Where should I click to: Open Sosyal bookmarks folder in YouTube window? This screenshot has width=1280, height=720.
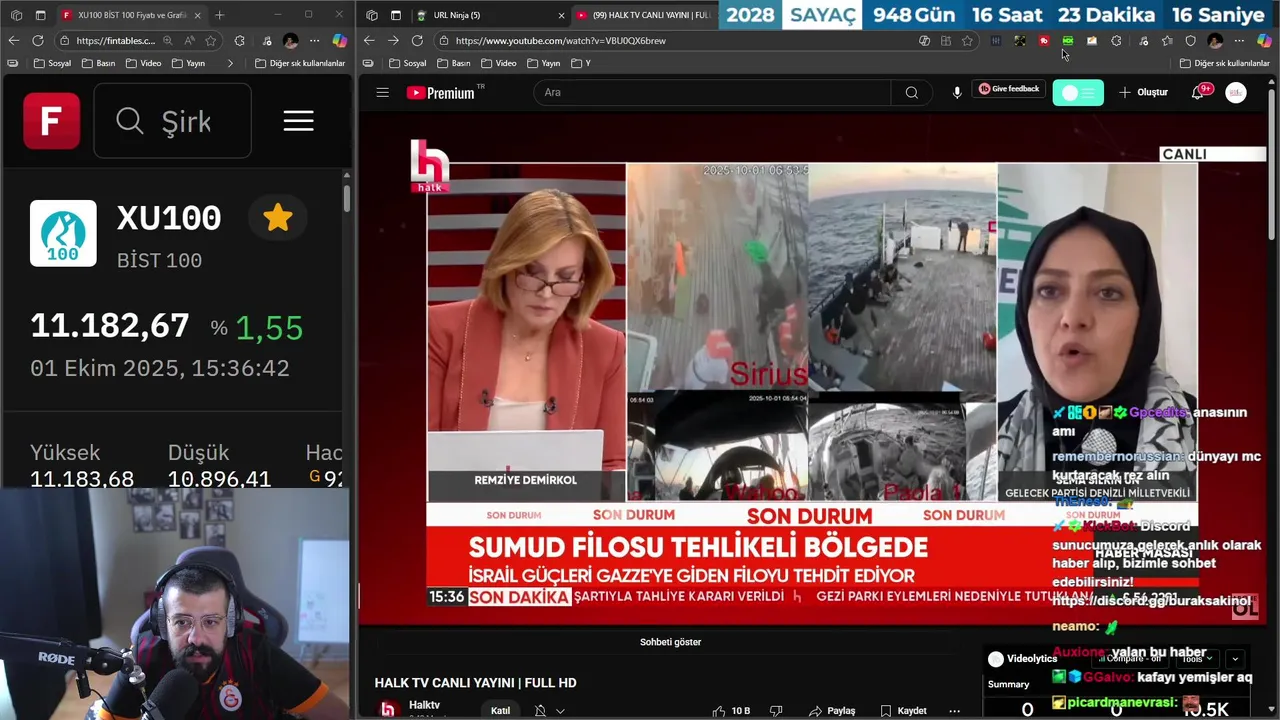click(407, 63)
